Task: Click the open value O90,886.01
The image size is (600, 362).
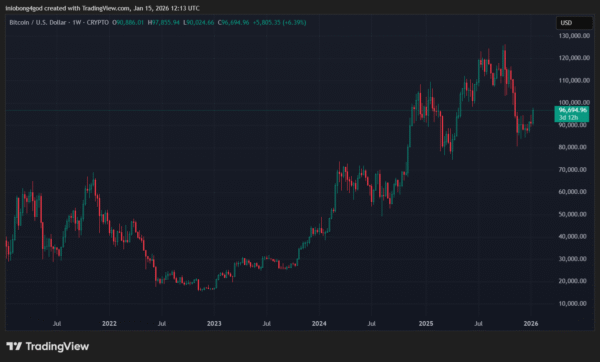Action: pyautogui.click(x=128, y=23)
